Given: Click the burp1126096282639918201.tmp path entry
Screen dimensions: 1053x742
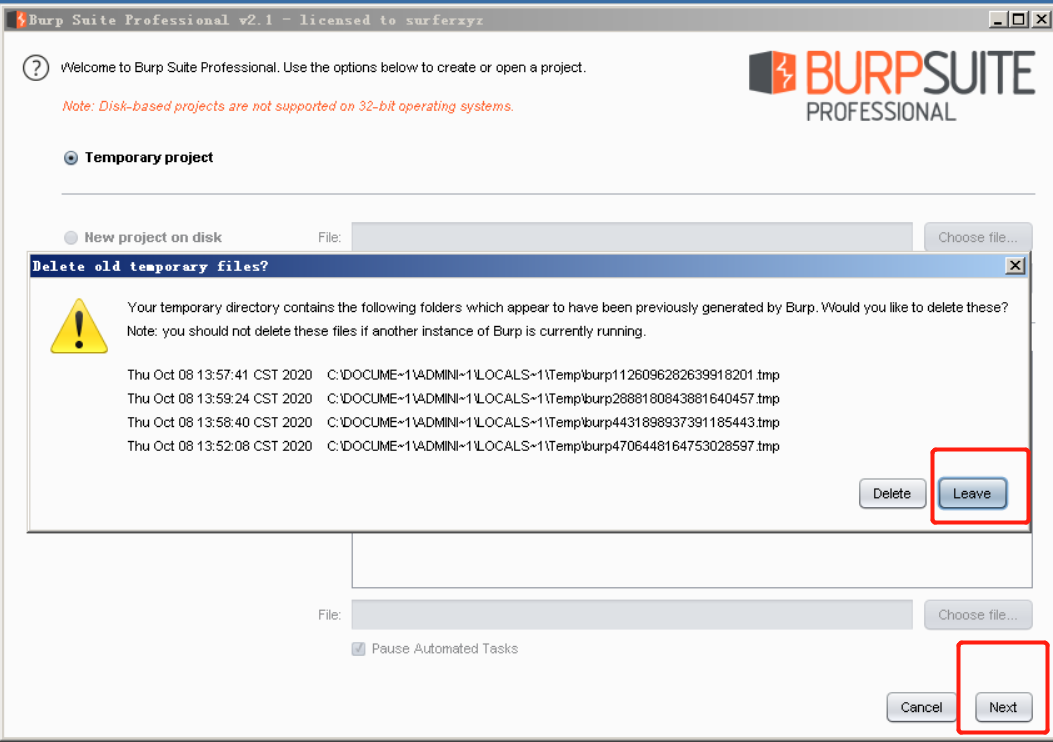Looking at the screenshot, I should 553,375.
